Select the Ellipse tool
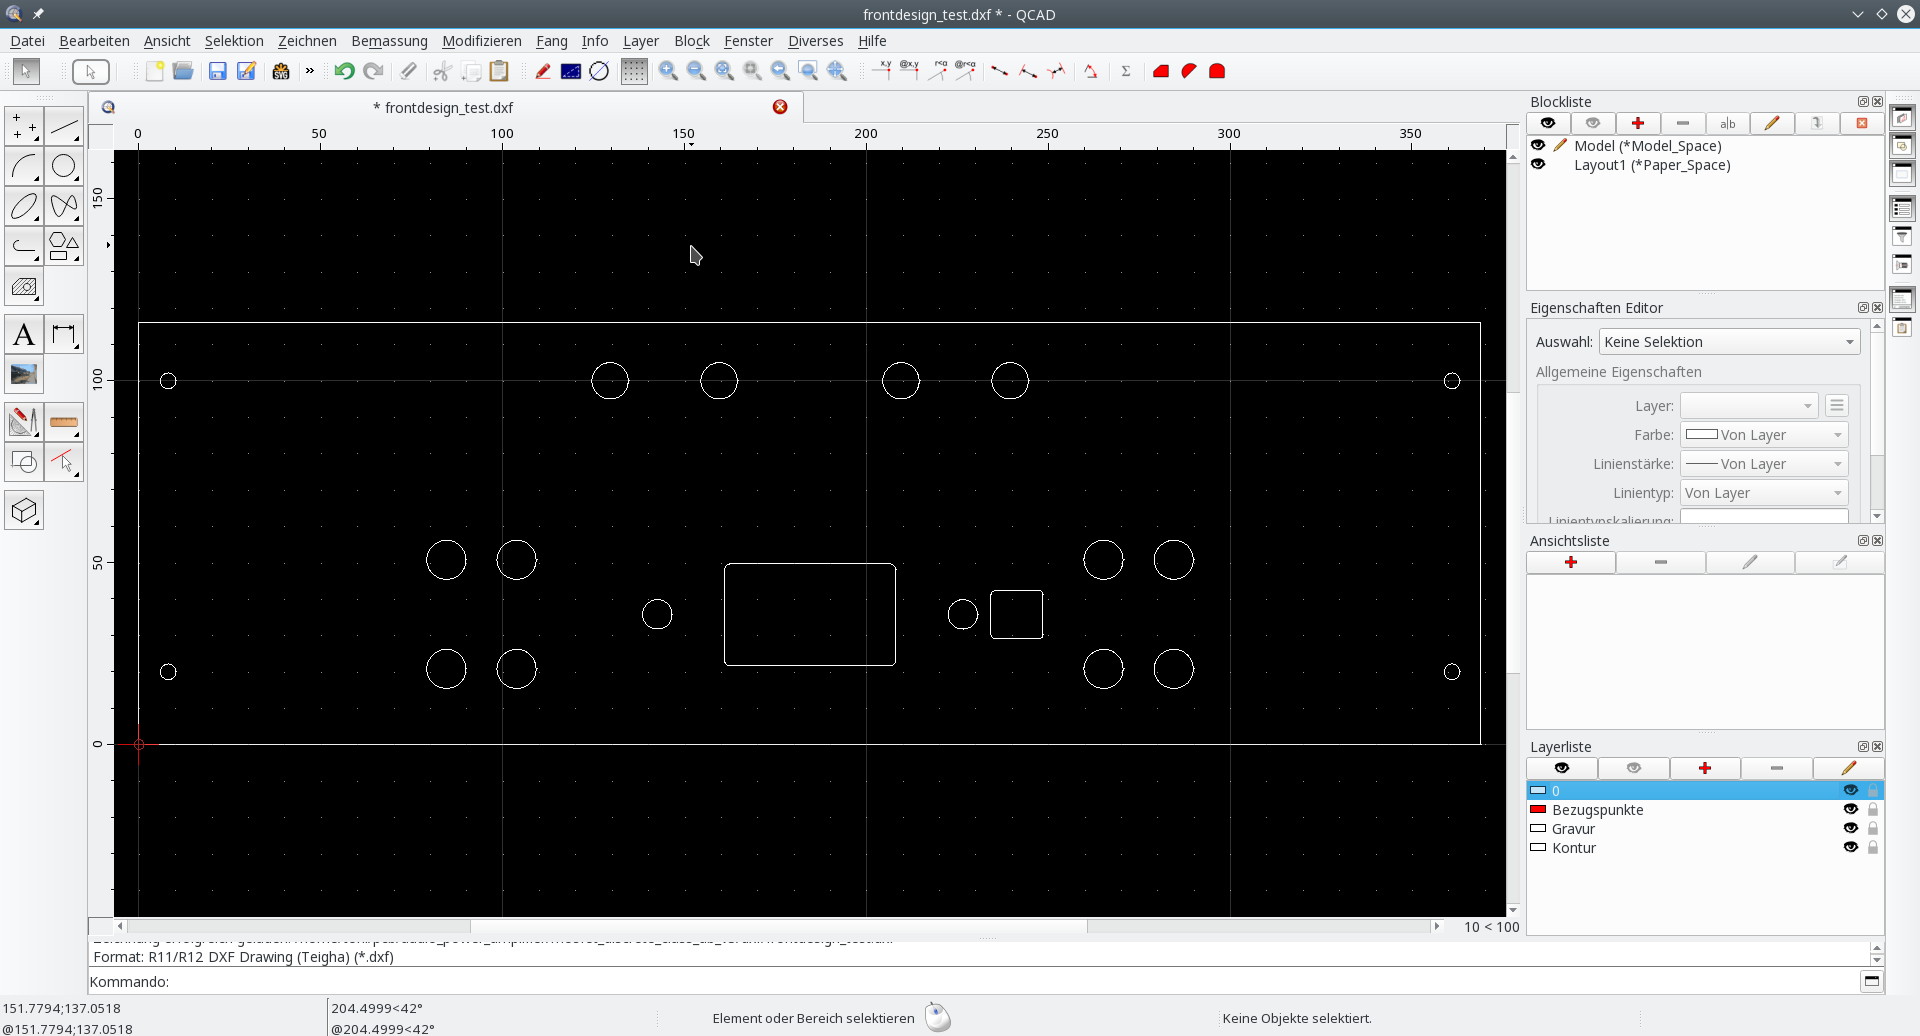Screen dimensions: 1920x1036 click(24, 207)
